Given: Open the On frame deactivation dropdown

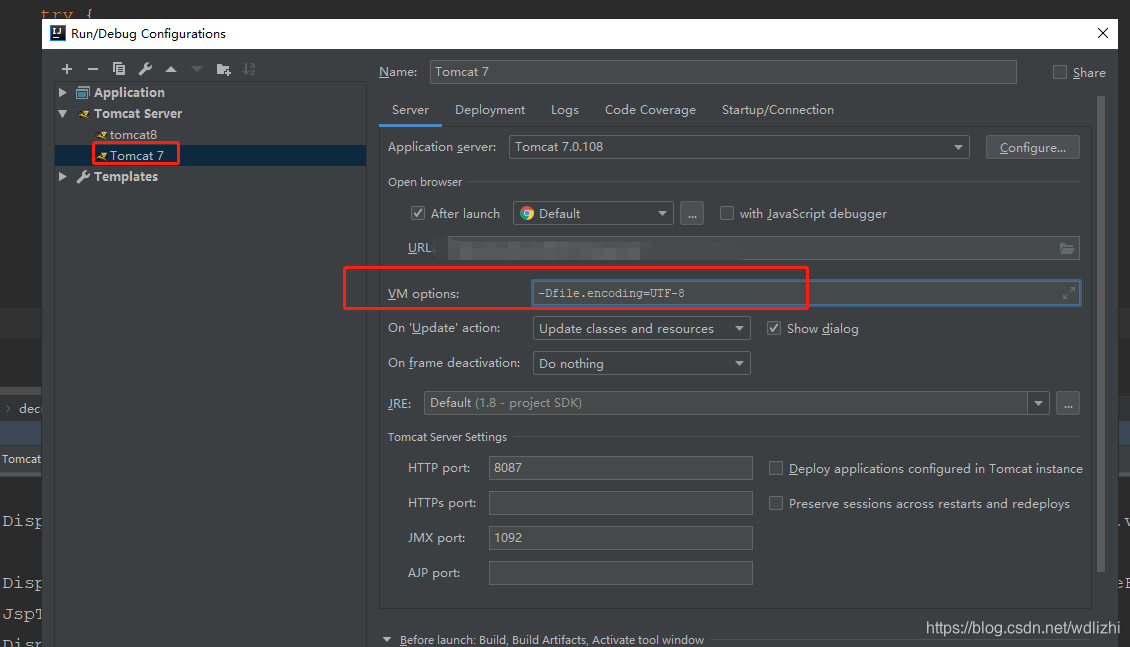Looking at the screenshot, I should pyautogui.click(x=641, y=363).
